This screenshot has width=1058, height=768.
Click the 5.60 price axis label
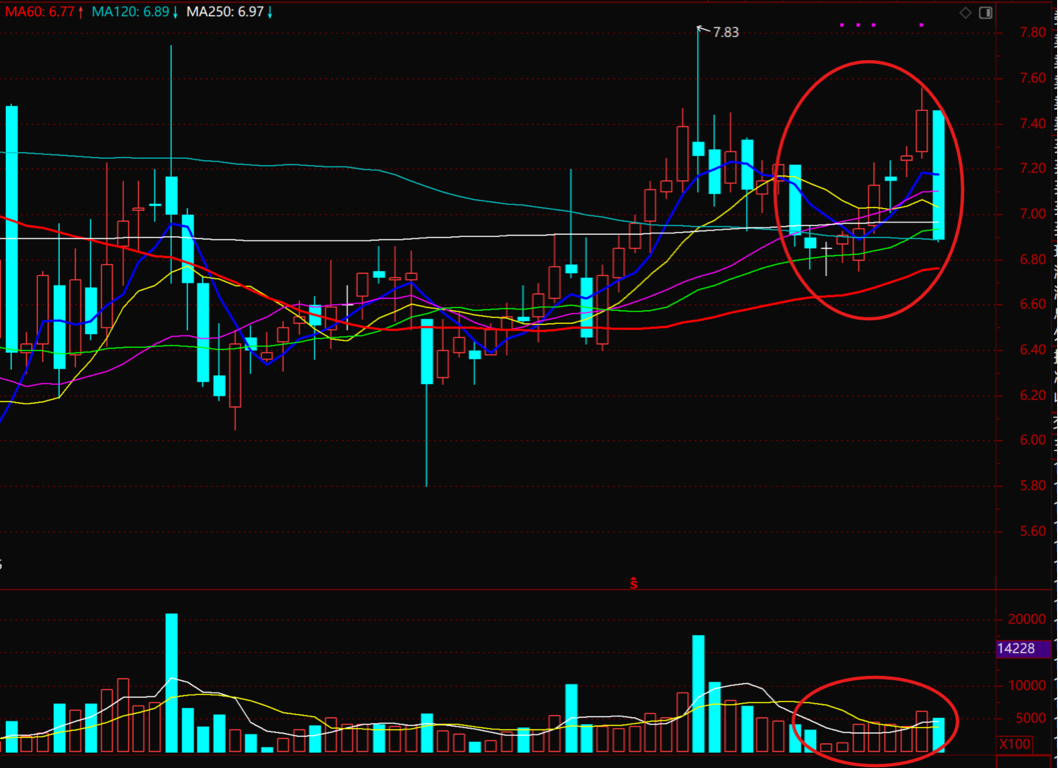pos(1033,530)
